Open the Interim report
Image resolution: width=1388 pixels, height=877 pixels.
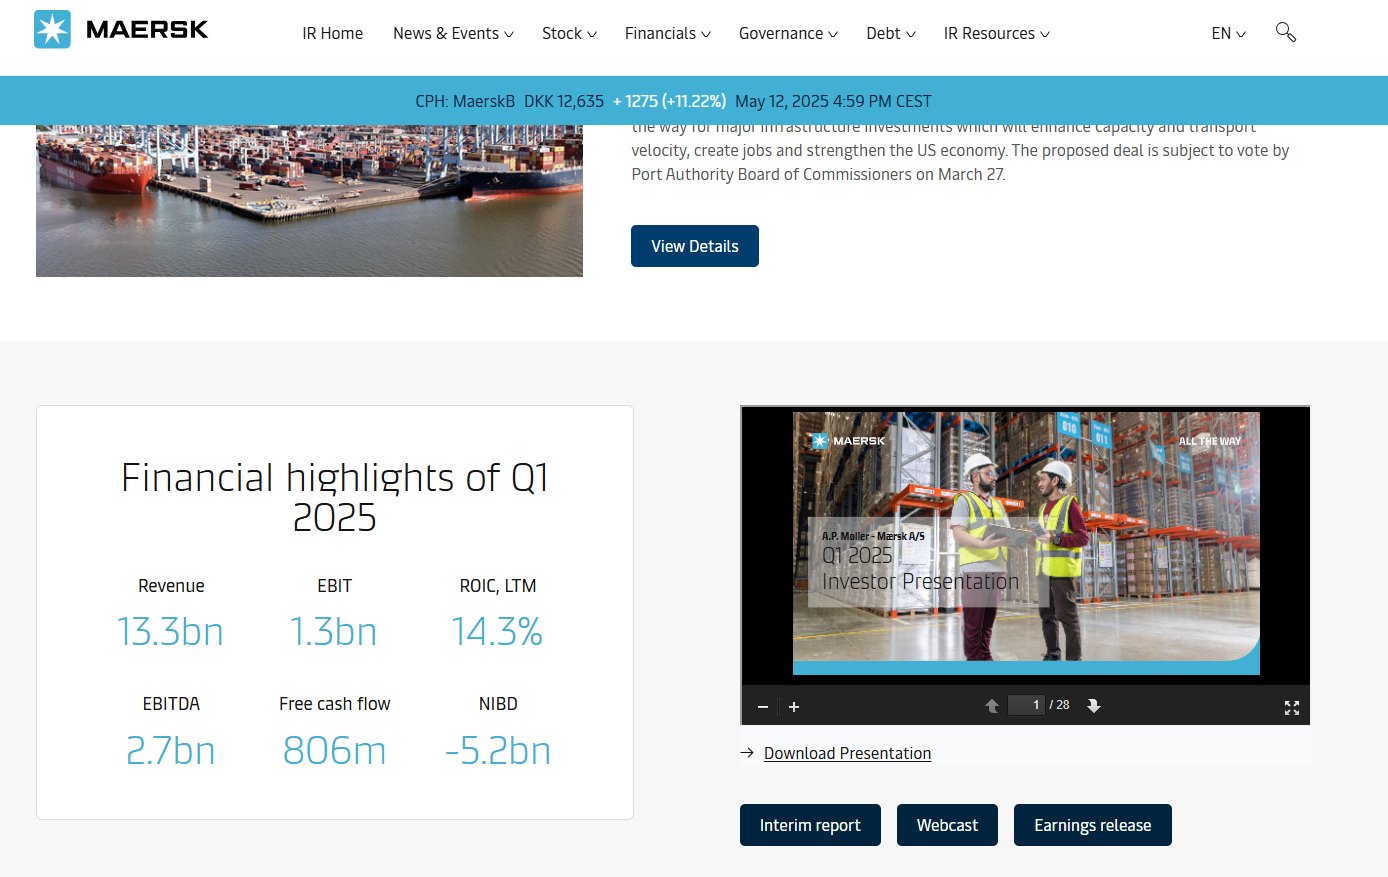810,825
